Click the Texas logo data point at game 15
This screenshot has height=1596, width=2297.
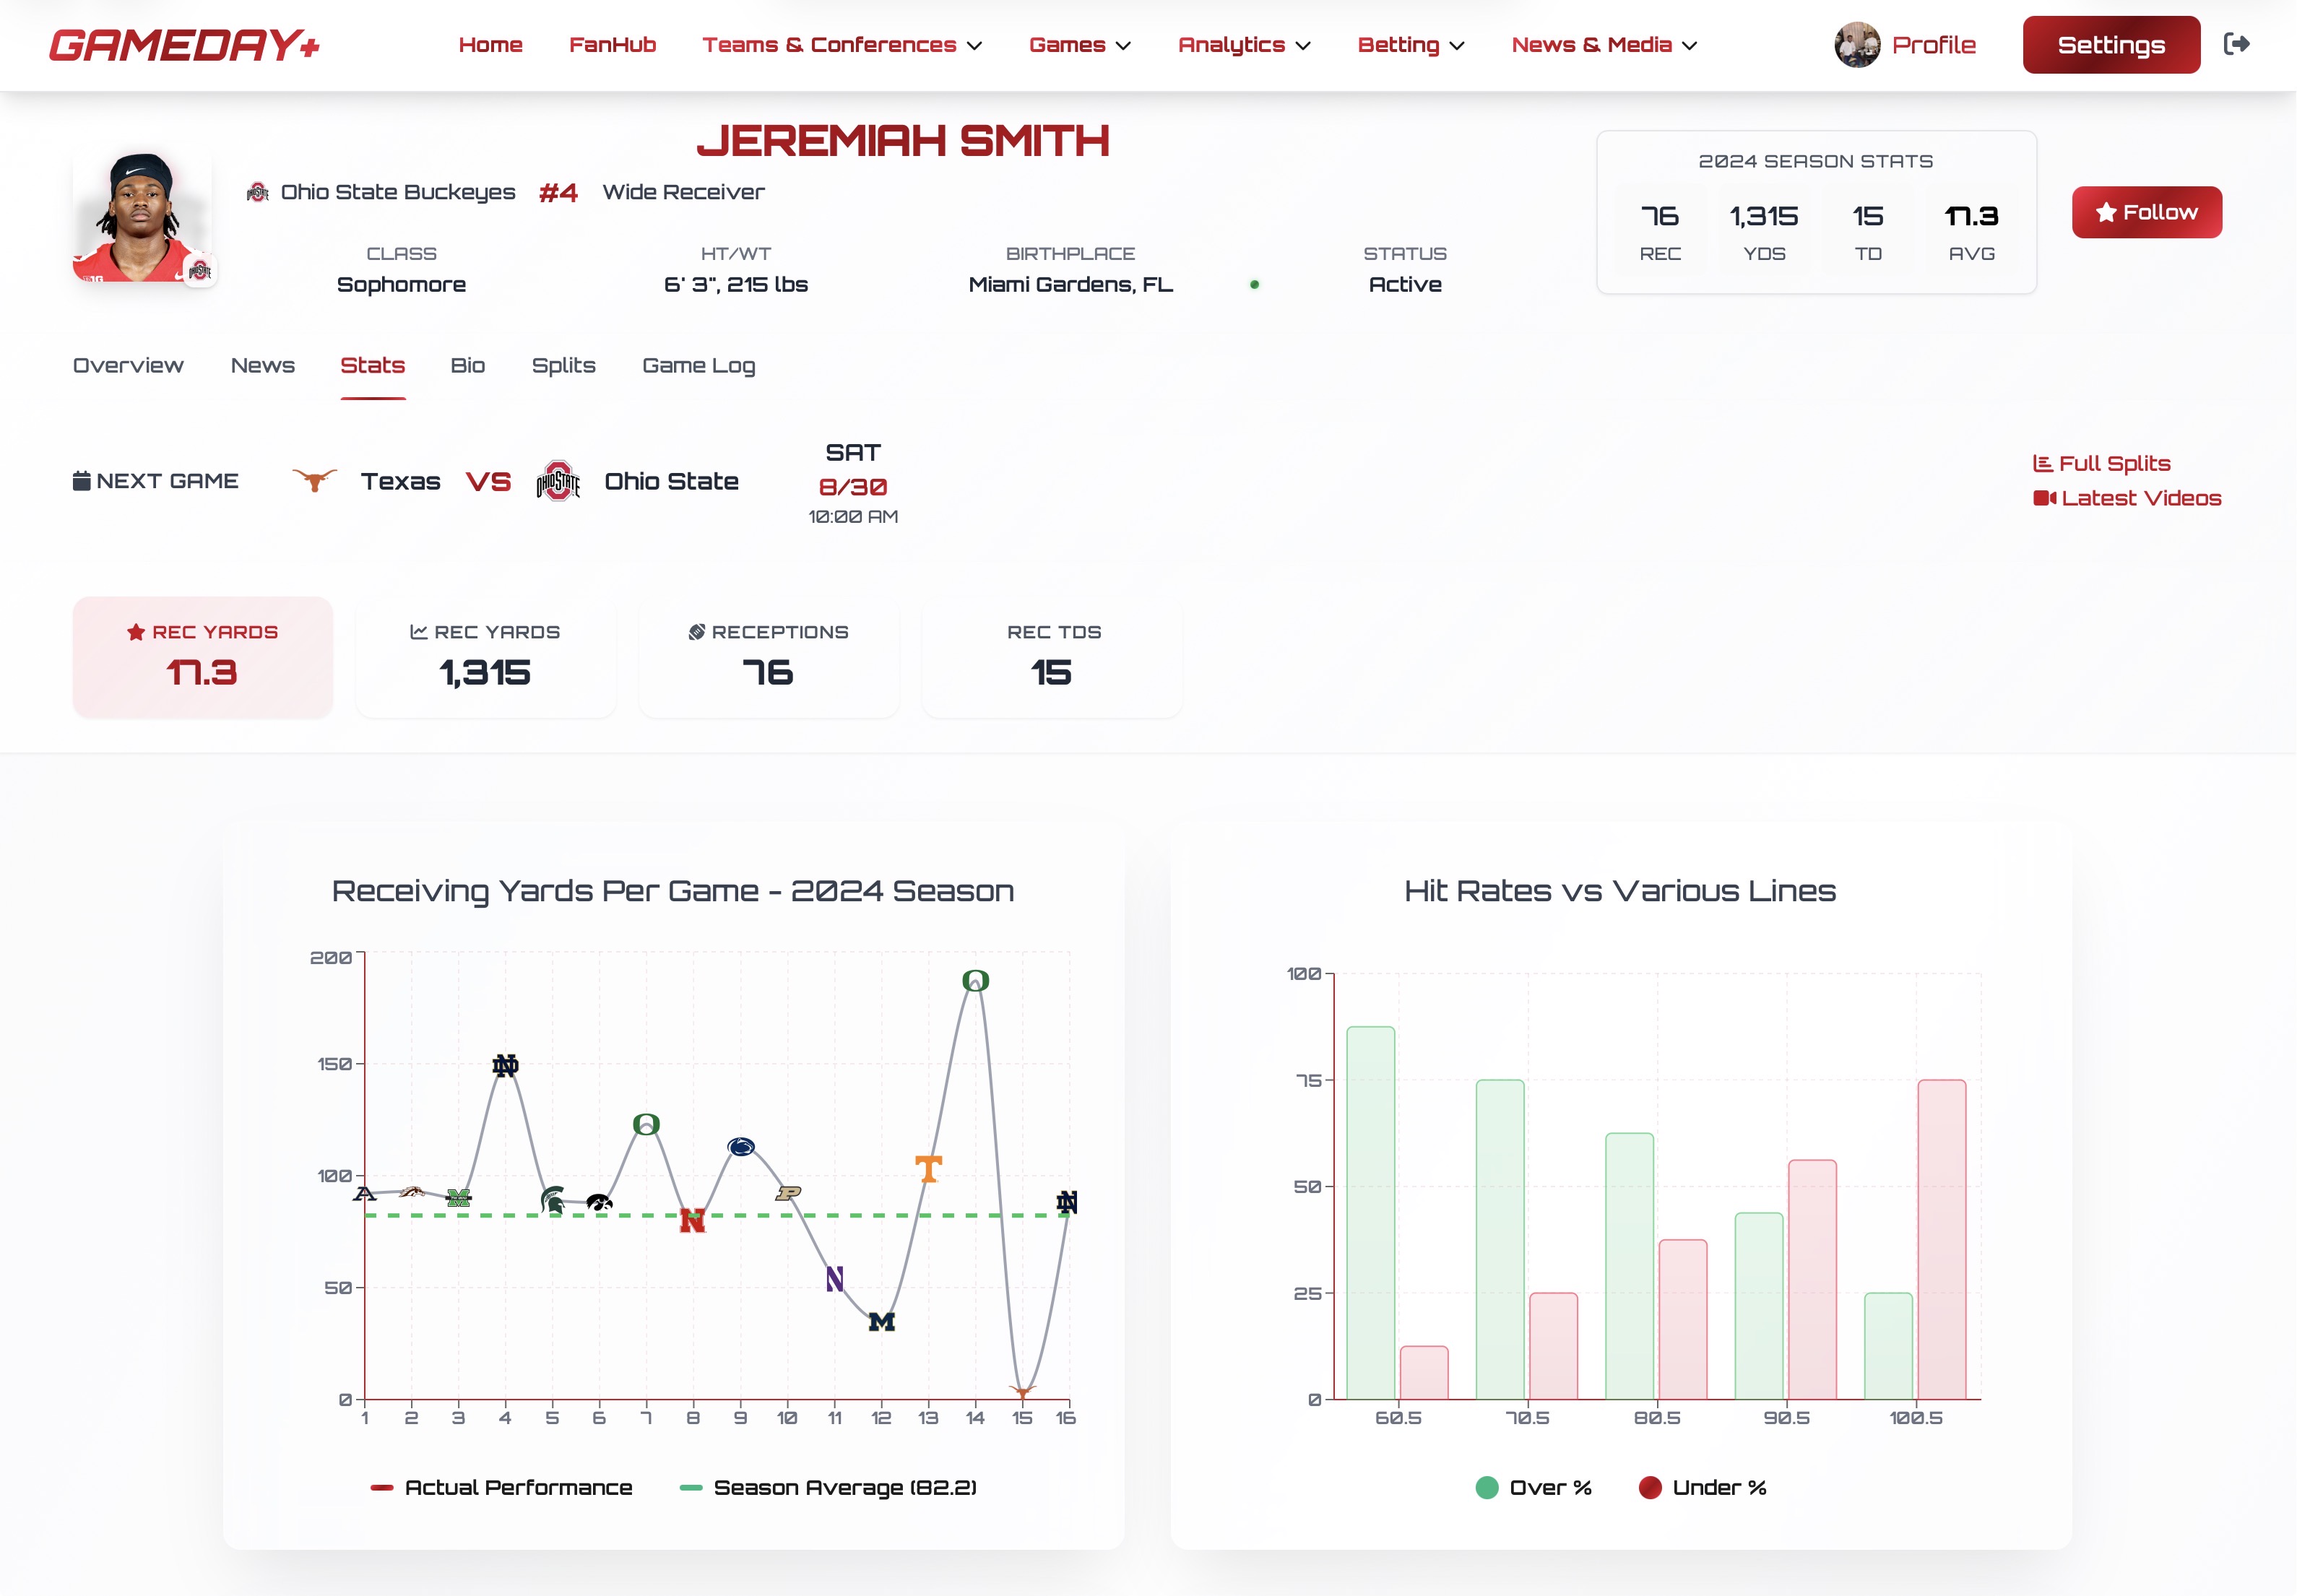(1022, 1392)
